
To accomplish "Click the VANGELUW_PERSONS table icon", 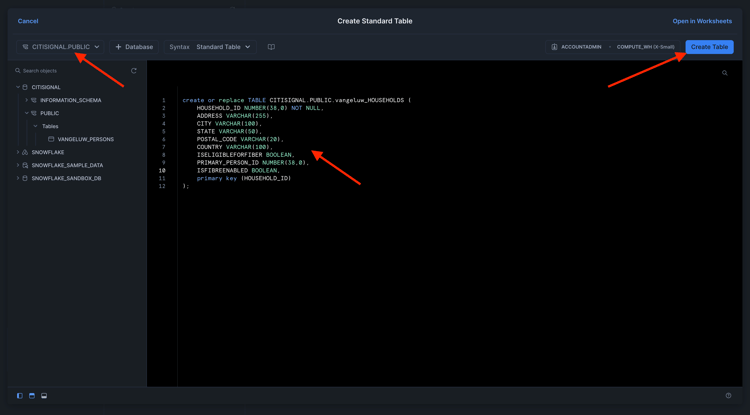I will tap(51, 139).
